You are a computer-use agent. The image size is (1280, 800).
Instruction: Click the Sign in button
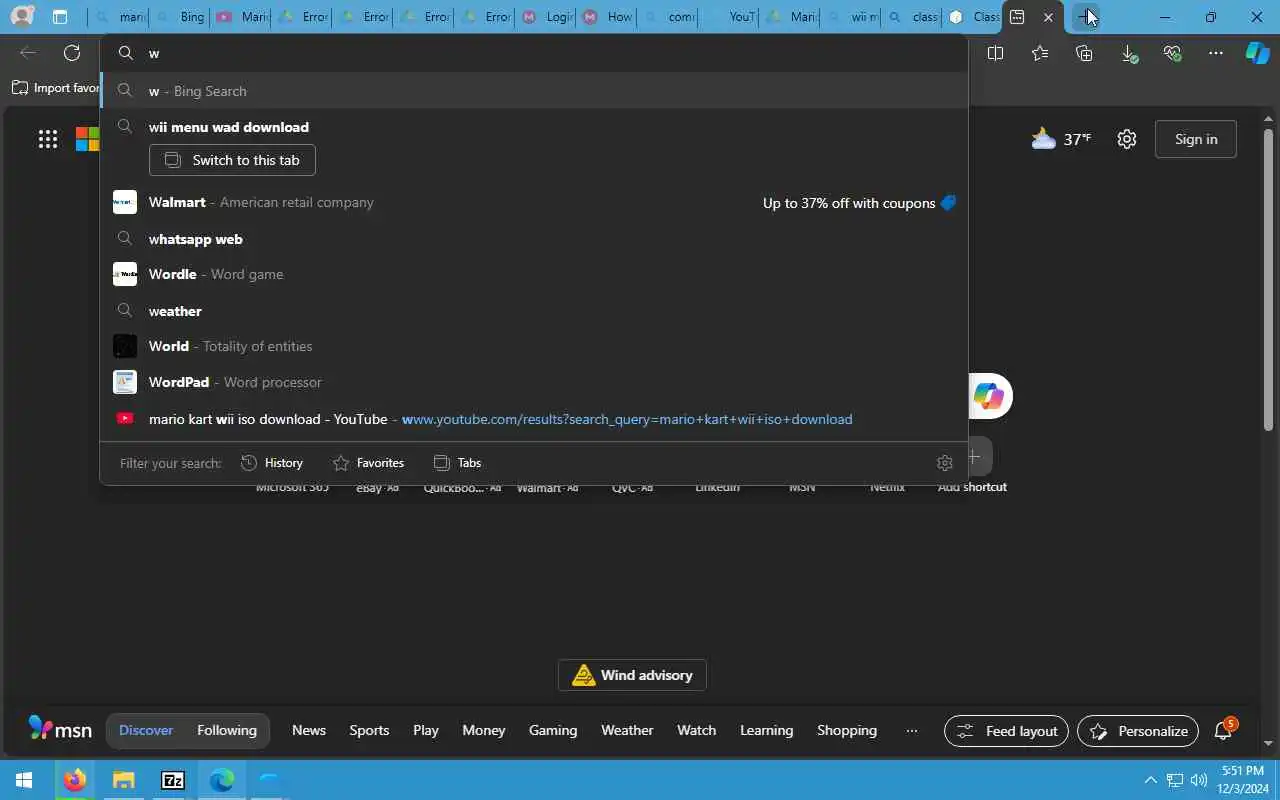click(x=1196, y=139)
